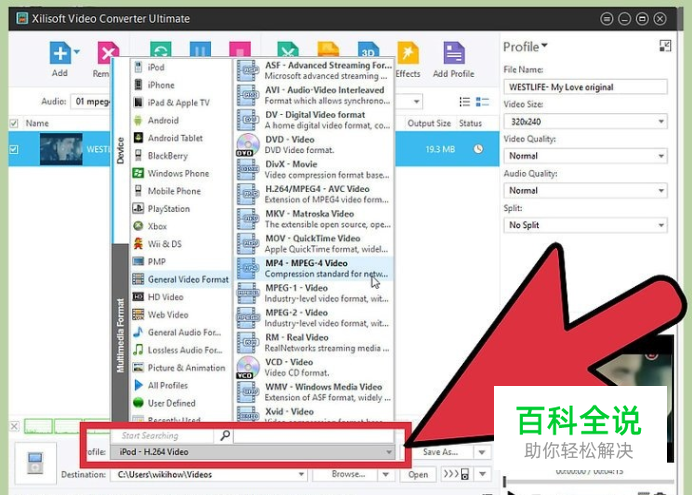Screen dimensions: 692x495
Task: Open iPod device category
Action: [181, 67]
